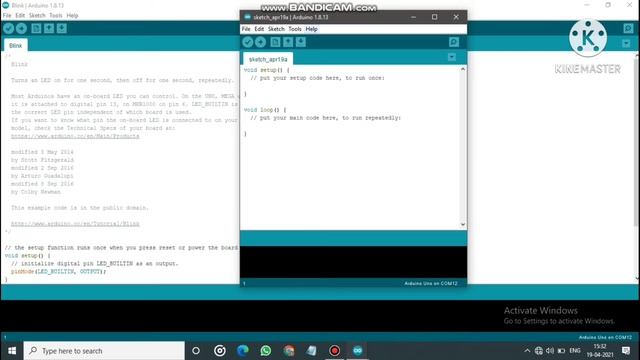Maximize the sketch_apr19a window

coord(434,17)
